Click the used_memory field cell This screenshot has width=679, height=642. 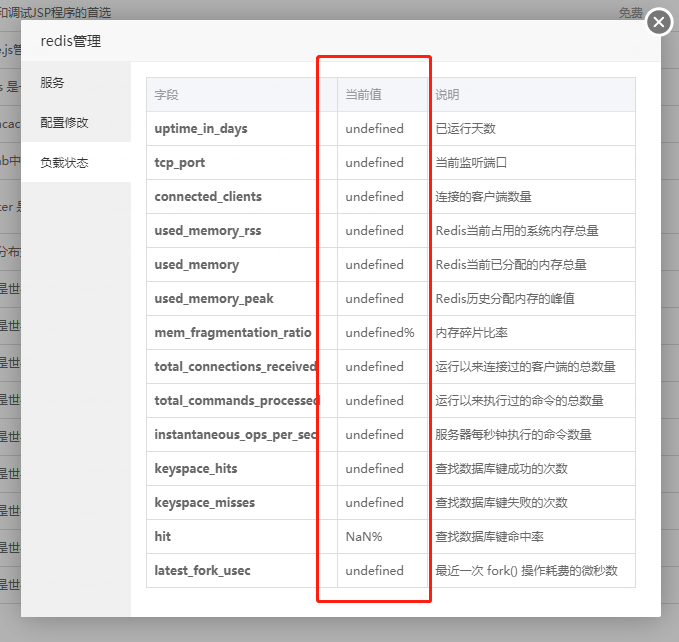coord(242,265)
